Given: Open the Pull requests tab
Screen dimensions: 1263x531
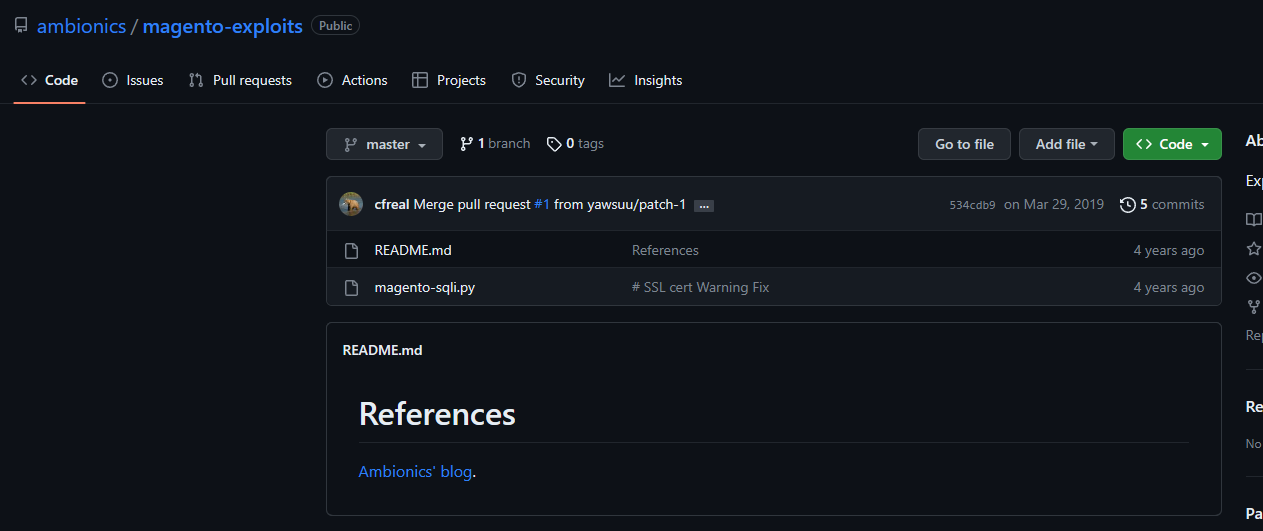Looking at the screenshot, I should [240, 80].
